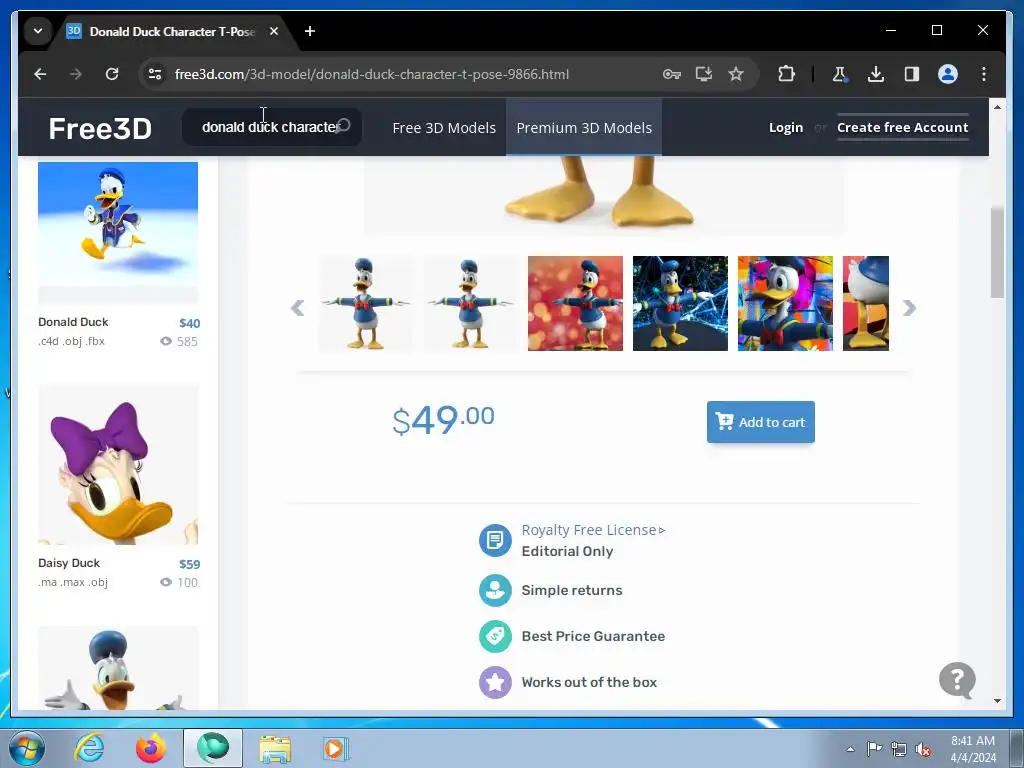This screenshot has height=768, width=1024.
Task: Click the password key icon
Action: (x=671, y=74)
